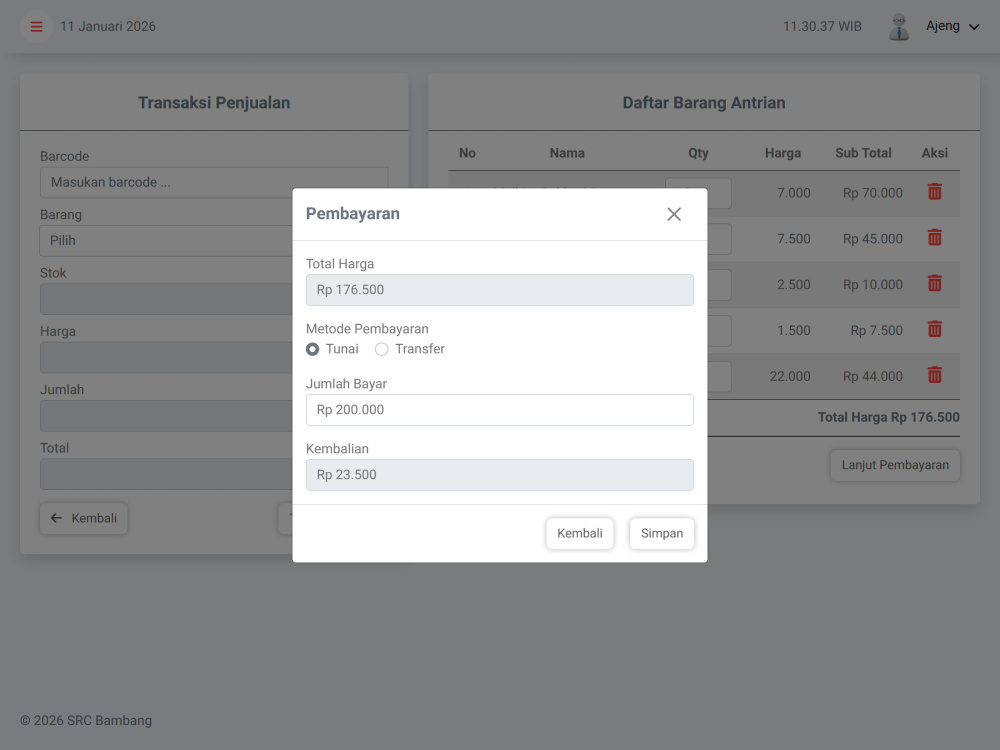Image resolution: width=1000 pixels, height=750 pixels.
Task: Click the user avatar icon
Action: point(899,27)
